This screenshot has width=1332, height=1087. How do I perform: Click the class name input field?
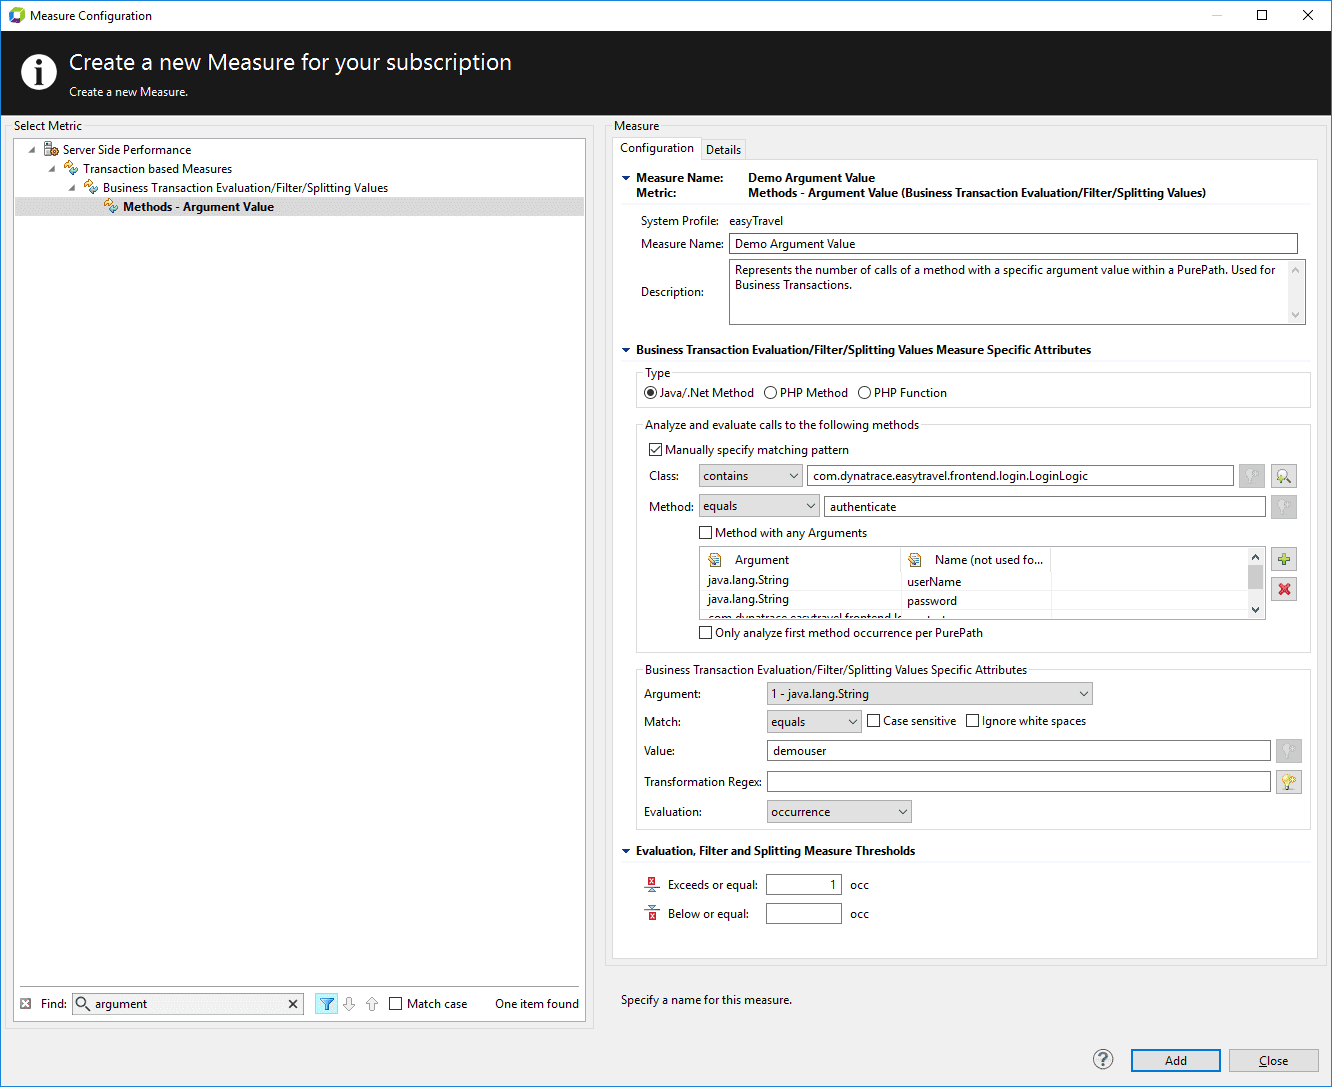pos(1021,476)
